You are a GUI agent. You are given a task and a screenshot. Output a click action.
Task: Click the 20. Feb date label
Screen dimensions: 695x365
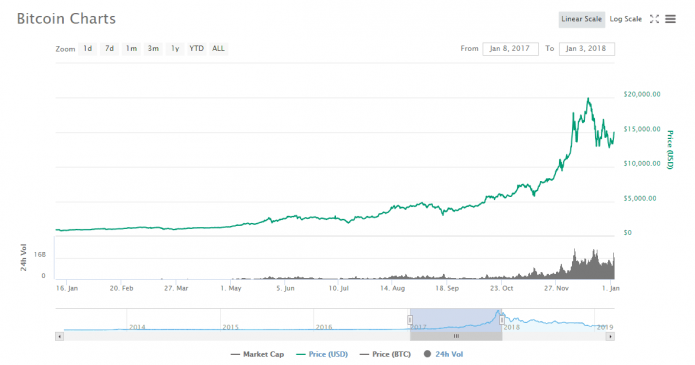point(121,288)
